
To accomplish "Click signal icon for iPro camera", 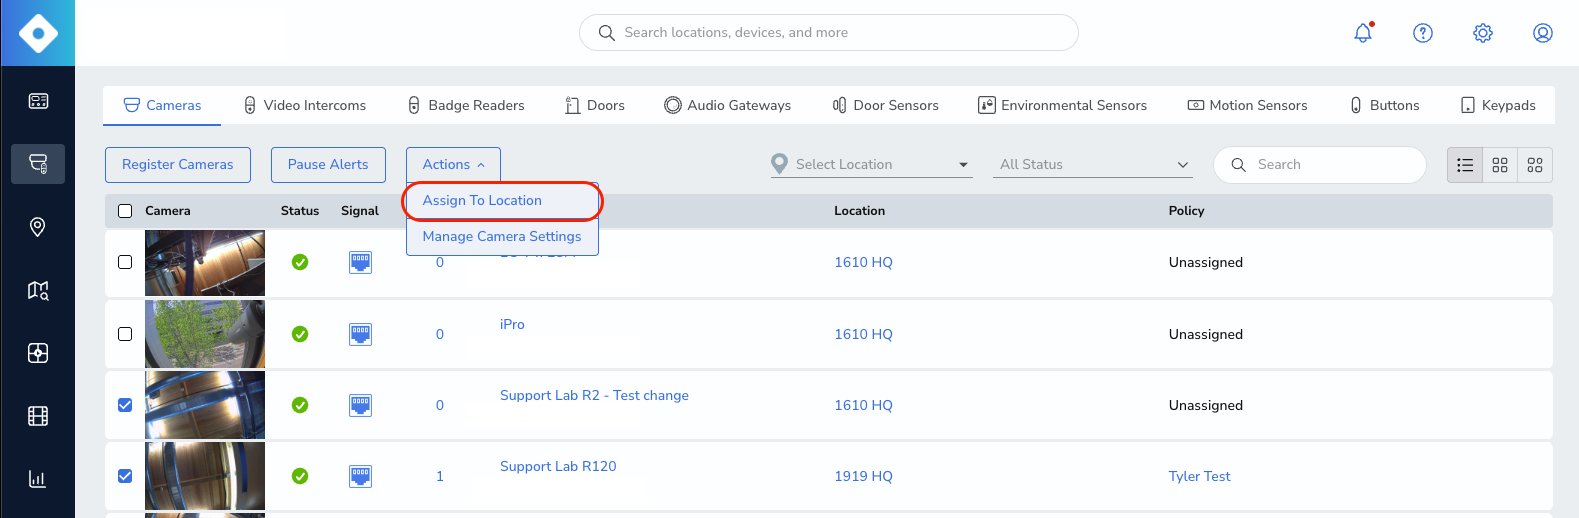I will (360, 334).
